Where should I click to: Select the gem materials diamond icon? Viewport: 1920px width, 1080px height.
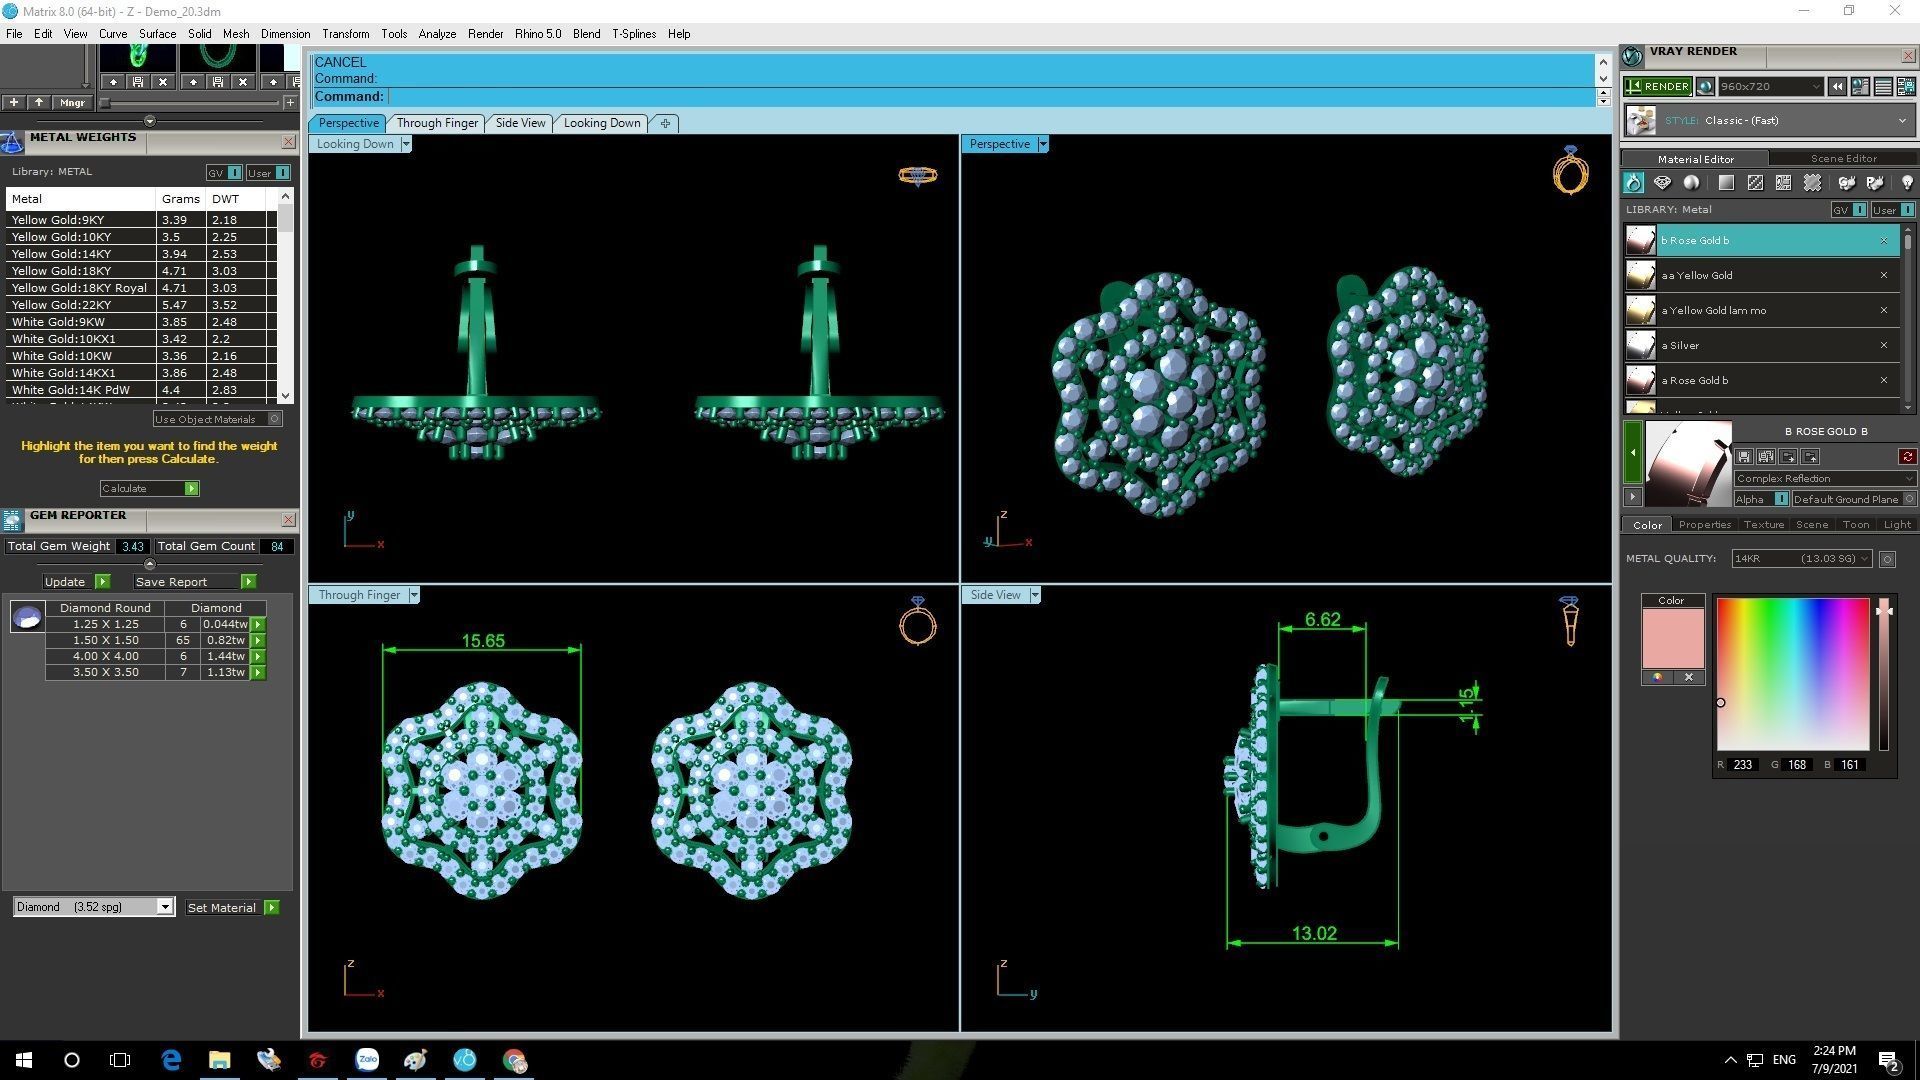[x=1662, y=183]
